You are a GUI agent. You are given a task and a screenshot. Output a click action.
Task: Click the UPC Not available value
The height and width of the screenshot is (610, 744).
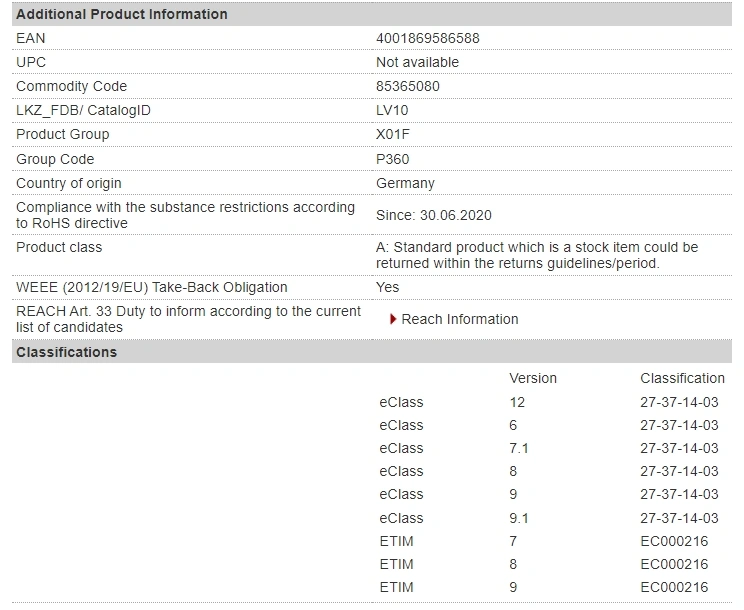coord(418,62)
